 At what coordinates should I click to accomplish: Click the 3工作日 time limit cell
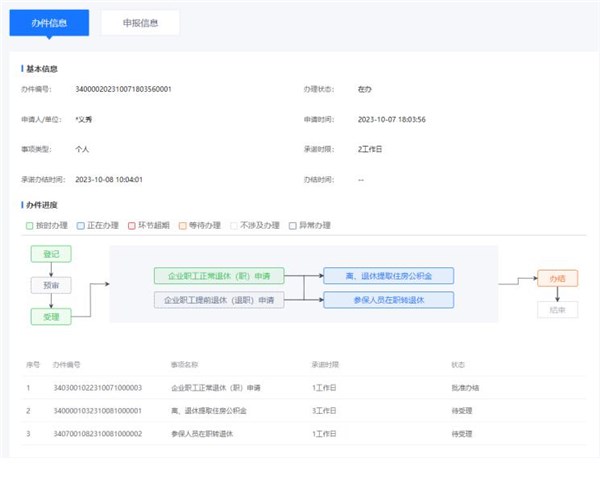pos(324,411)
